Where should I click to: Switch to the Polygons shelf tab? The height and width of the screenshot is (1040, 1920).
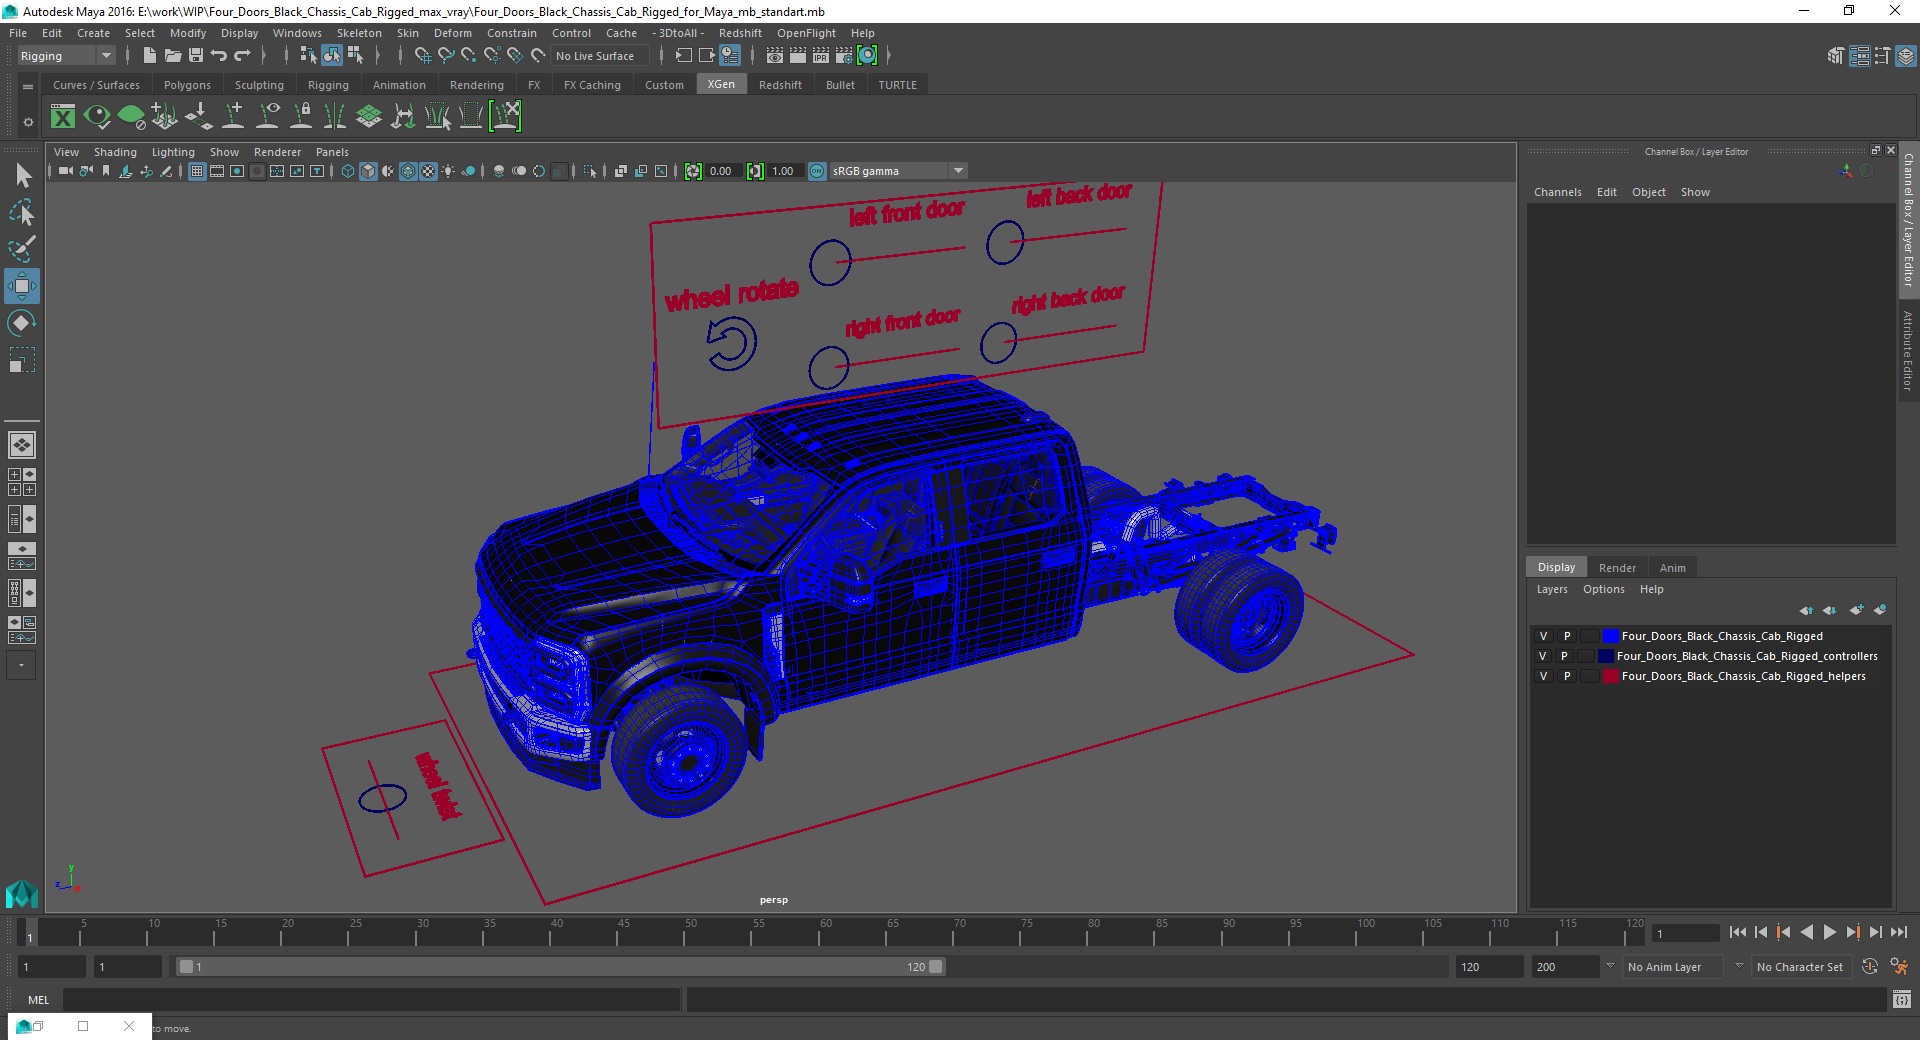pyautogui.click(x=187, y=85)
